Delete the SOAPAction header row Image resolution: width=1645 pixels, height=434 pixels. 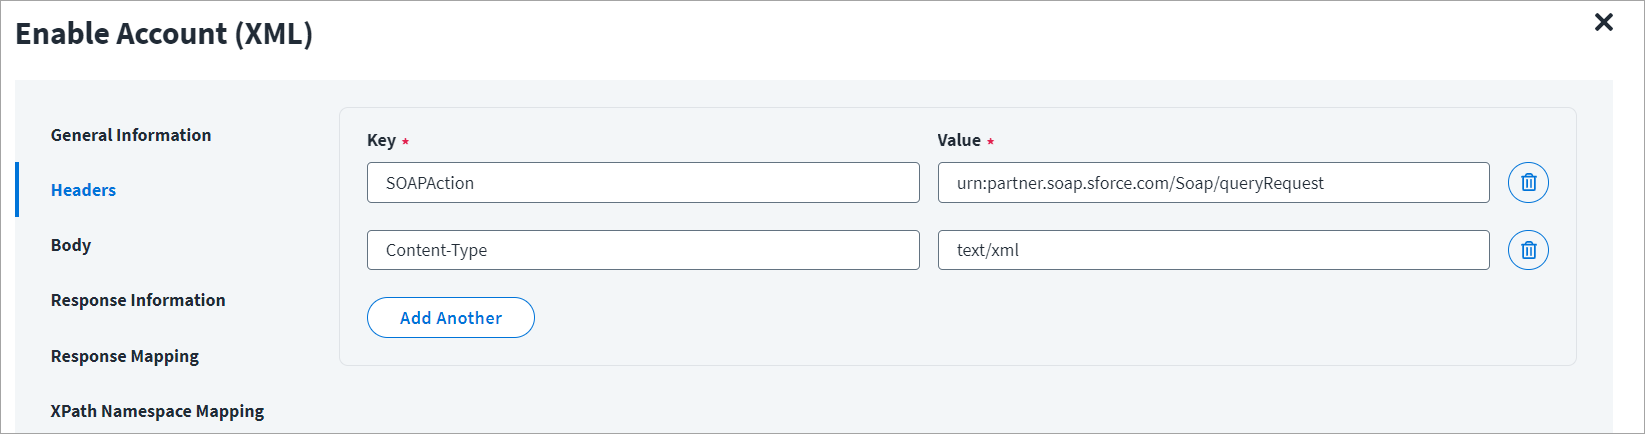click(x=1528, y=183)
